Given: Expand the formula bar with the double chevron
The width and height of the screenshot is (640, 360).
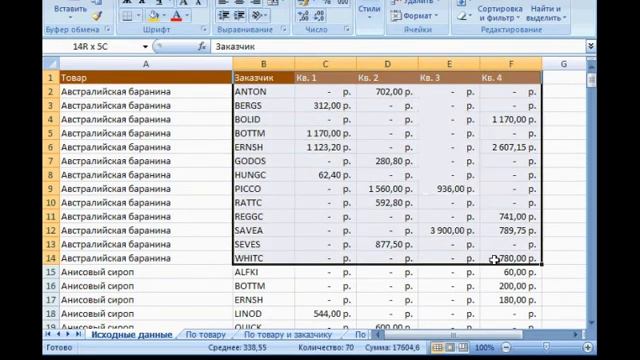Looking at the screenshot, I should tap(590, 47).
